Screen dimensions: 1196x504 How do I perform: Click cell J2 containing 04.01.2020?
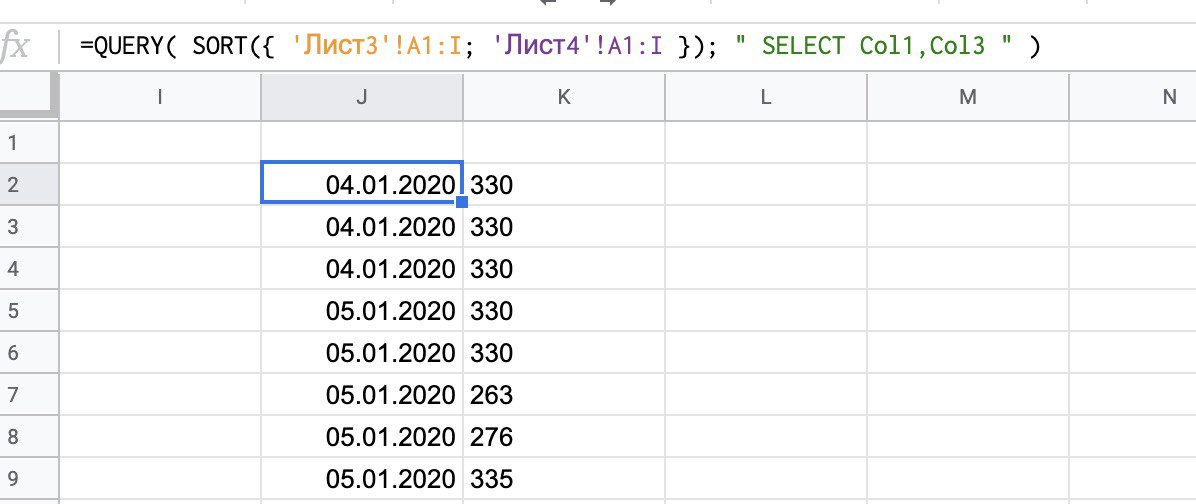coord(362,184)
